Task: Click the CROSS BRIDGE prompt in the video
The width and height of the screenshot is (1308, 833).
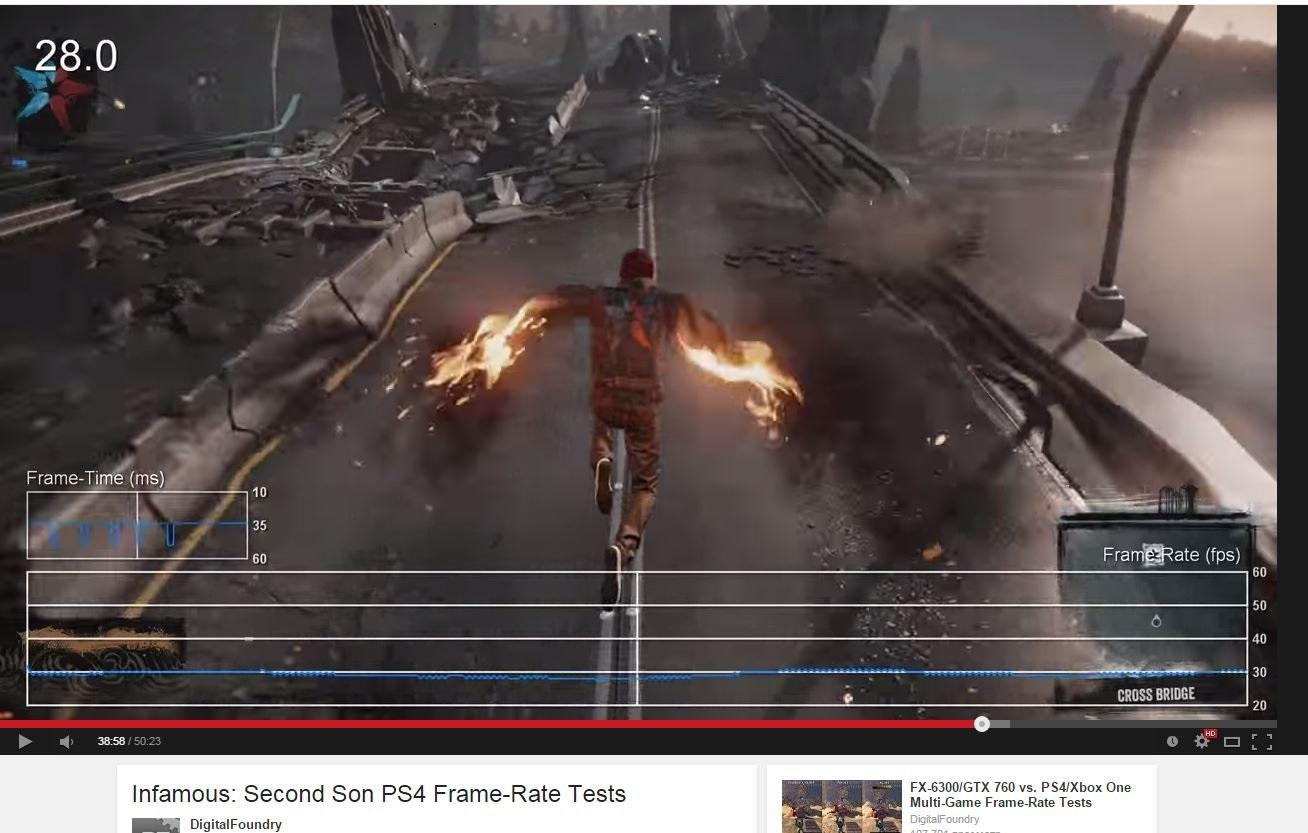Action: click(1155, 694)
